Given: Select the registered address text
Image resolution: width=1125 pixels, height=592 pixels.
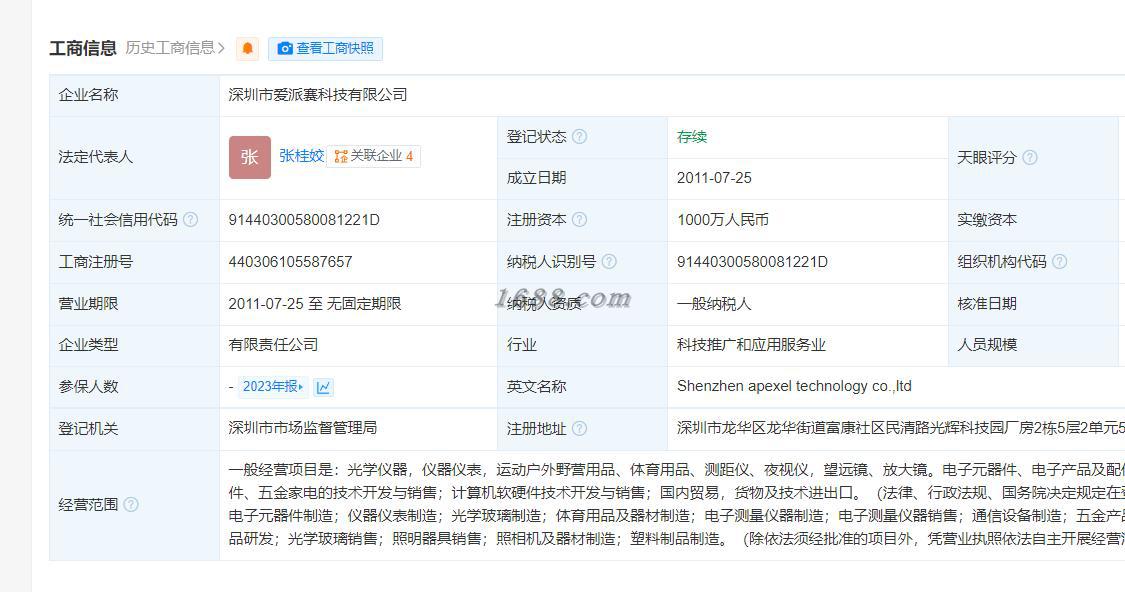Looking at the screenshot, I should coord(900,428).
